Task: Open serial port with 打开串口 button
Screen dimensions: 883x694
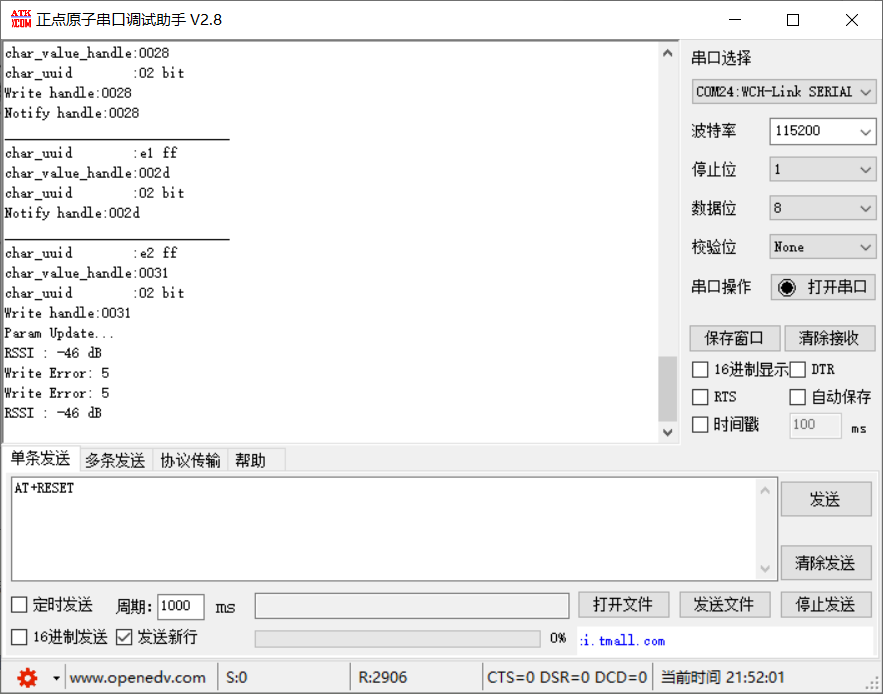Action: tap(822, 287)
